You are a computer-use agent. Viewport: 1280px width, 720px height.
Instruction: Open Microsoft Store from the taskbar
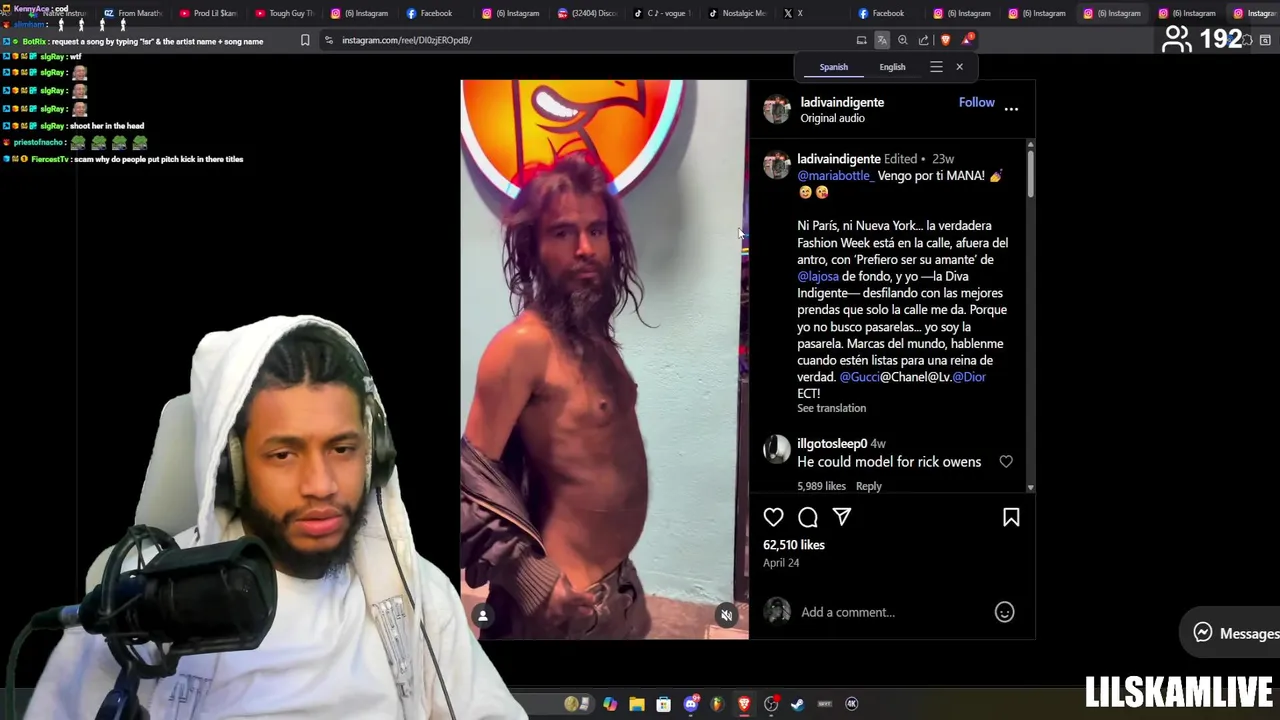tap(663, 704)
